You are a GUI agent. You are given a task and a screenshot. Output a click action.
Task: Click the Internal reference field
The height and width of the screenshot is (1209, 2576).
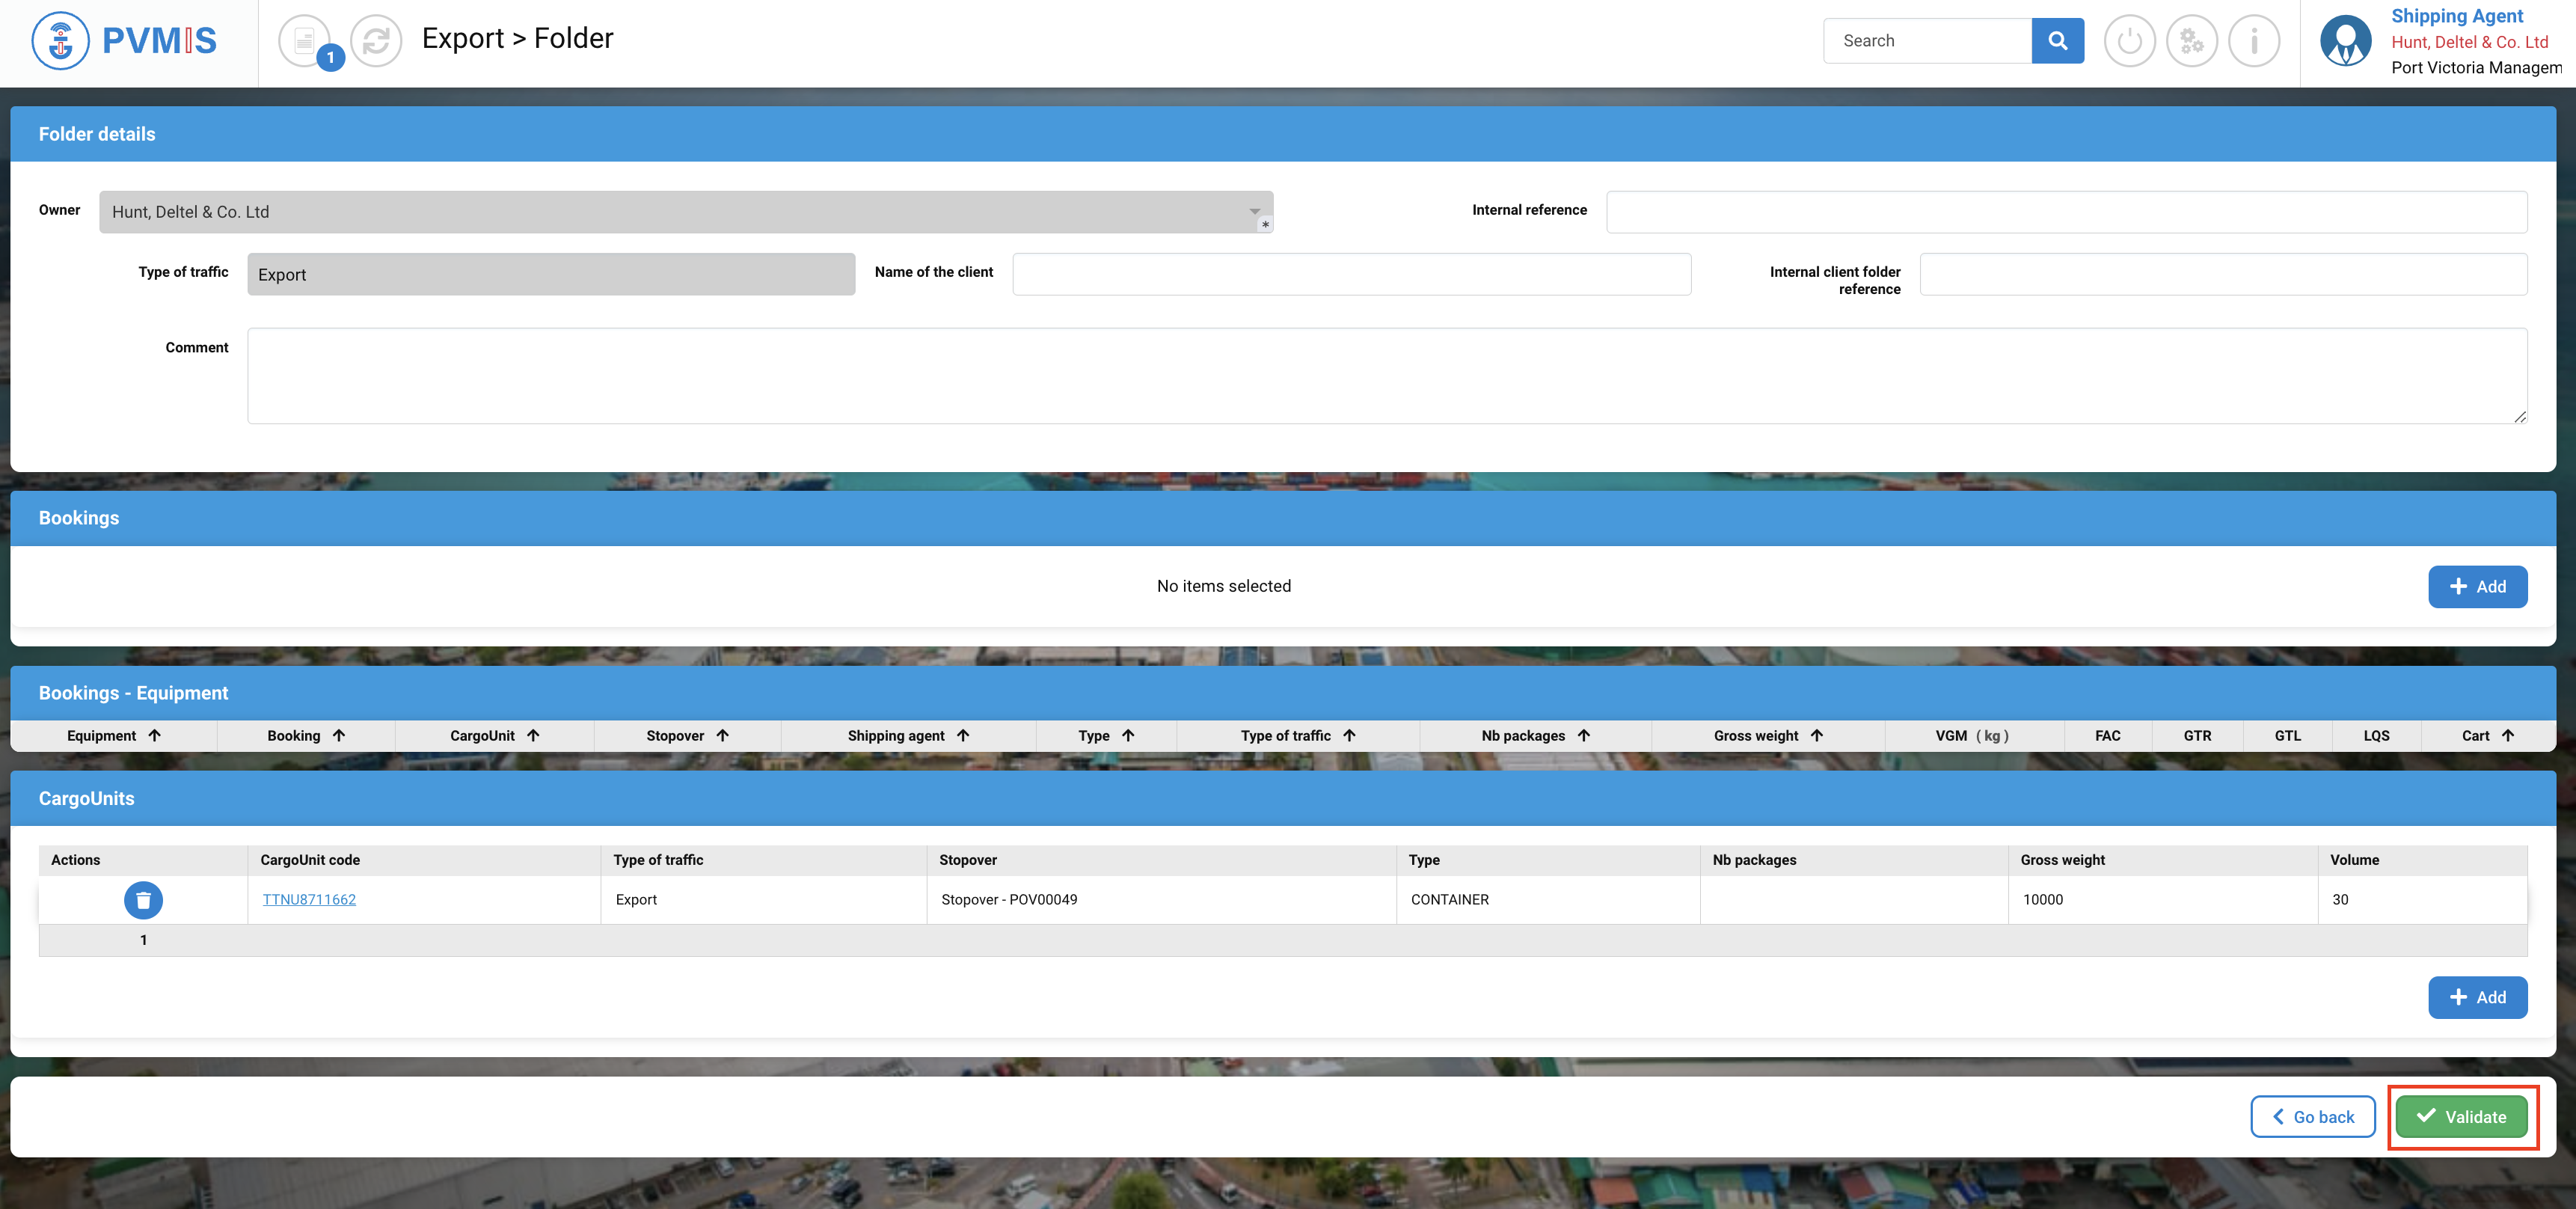point(2066,212)
